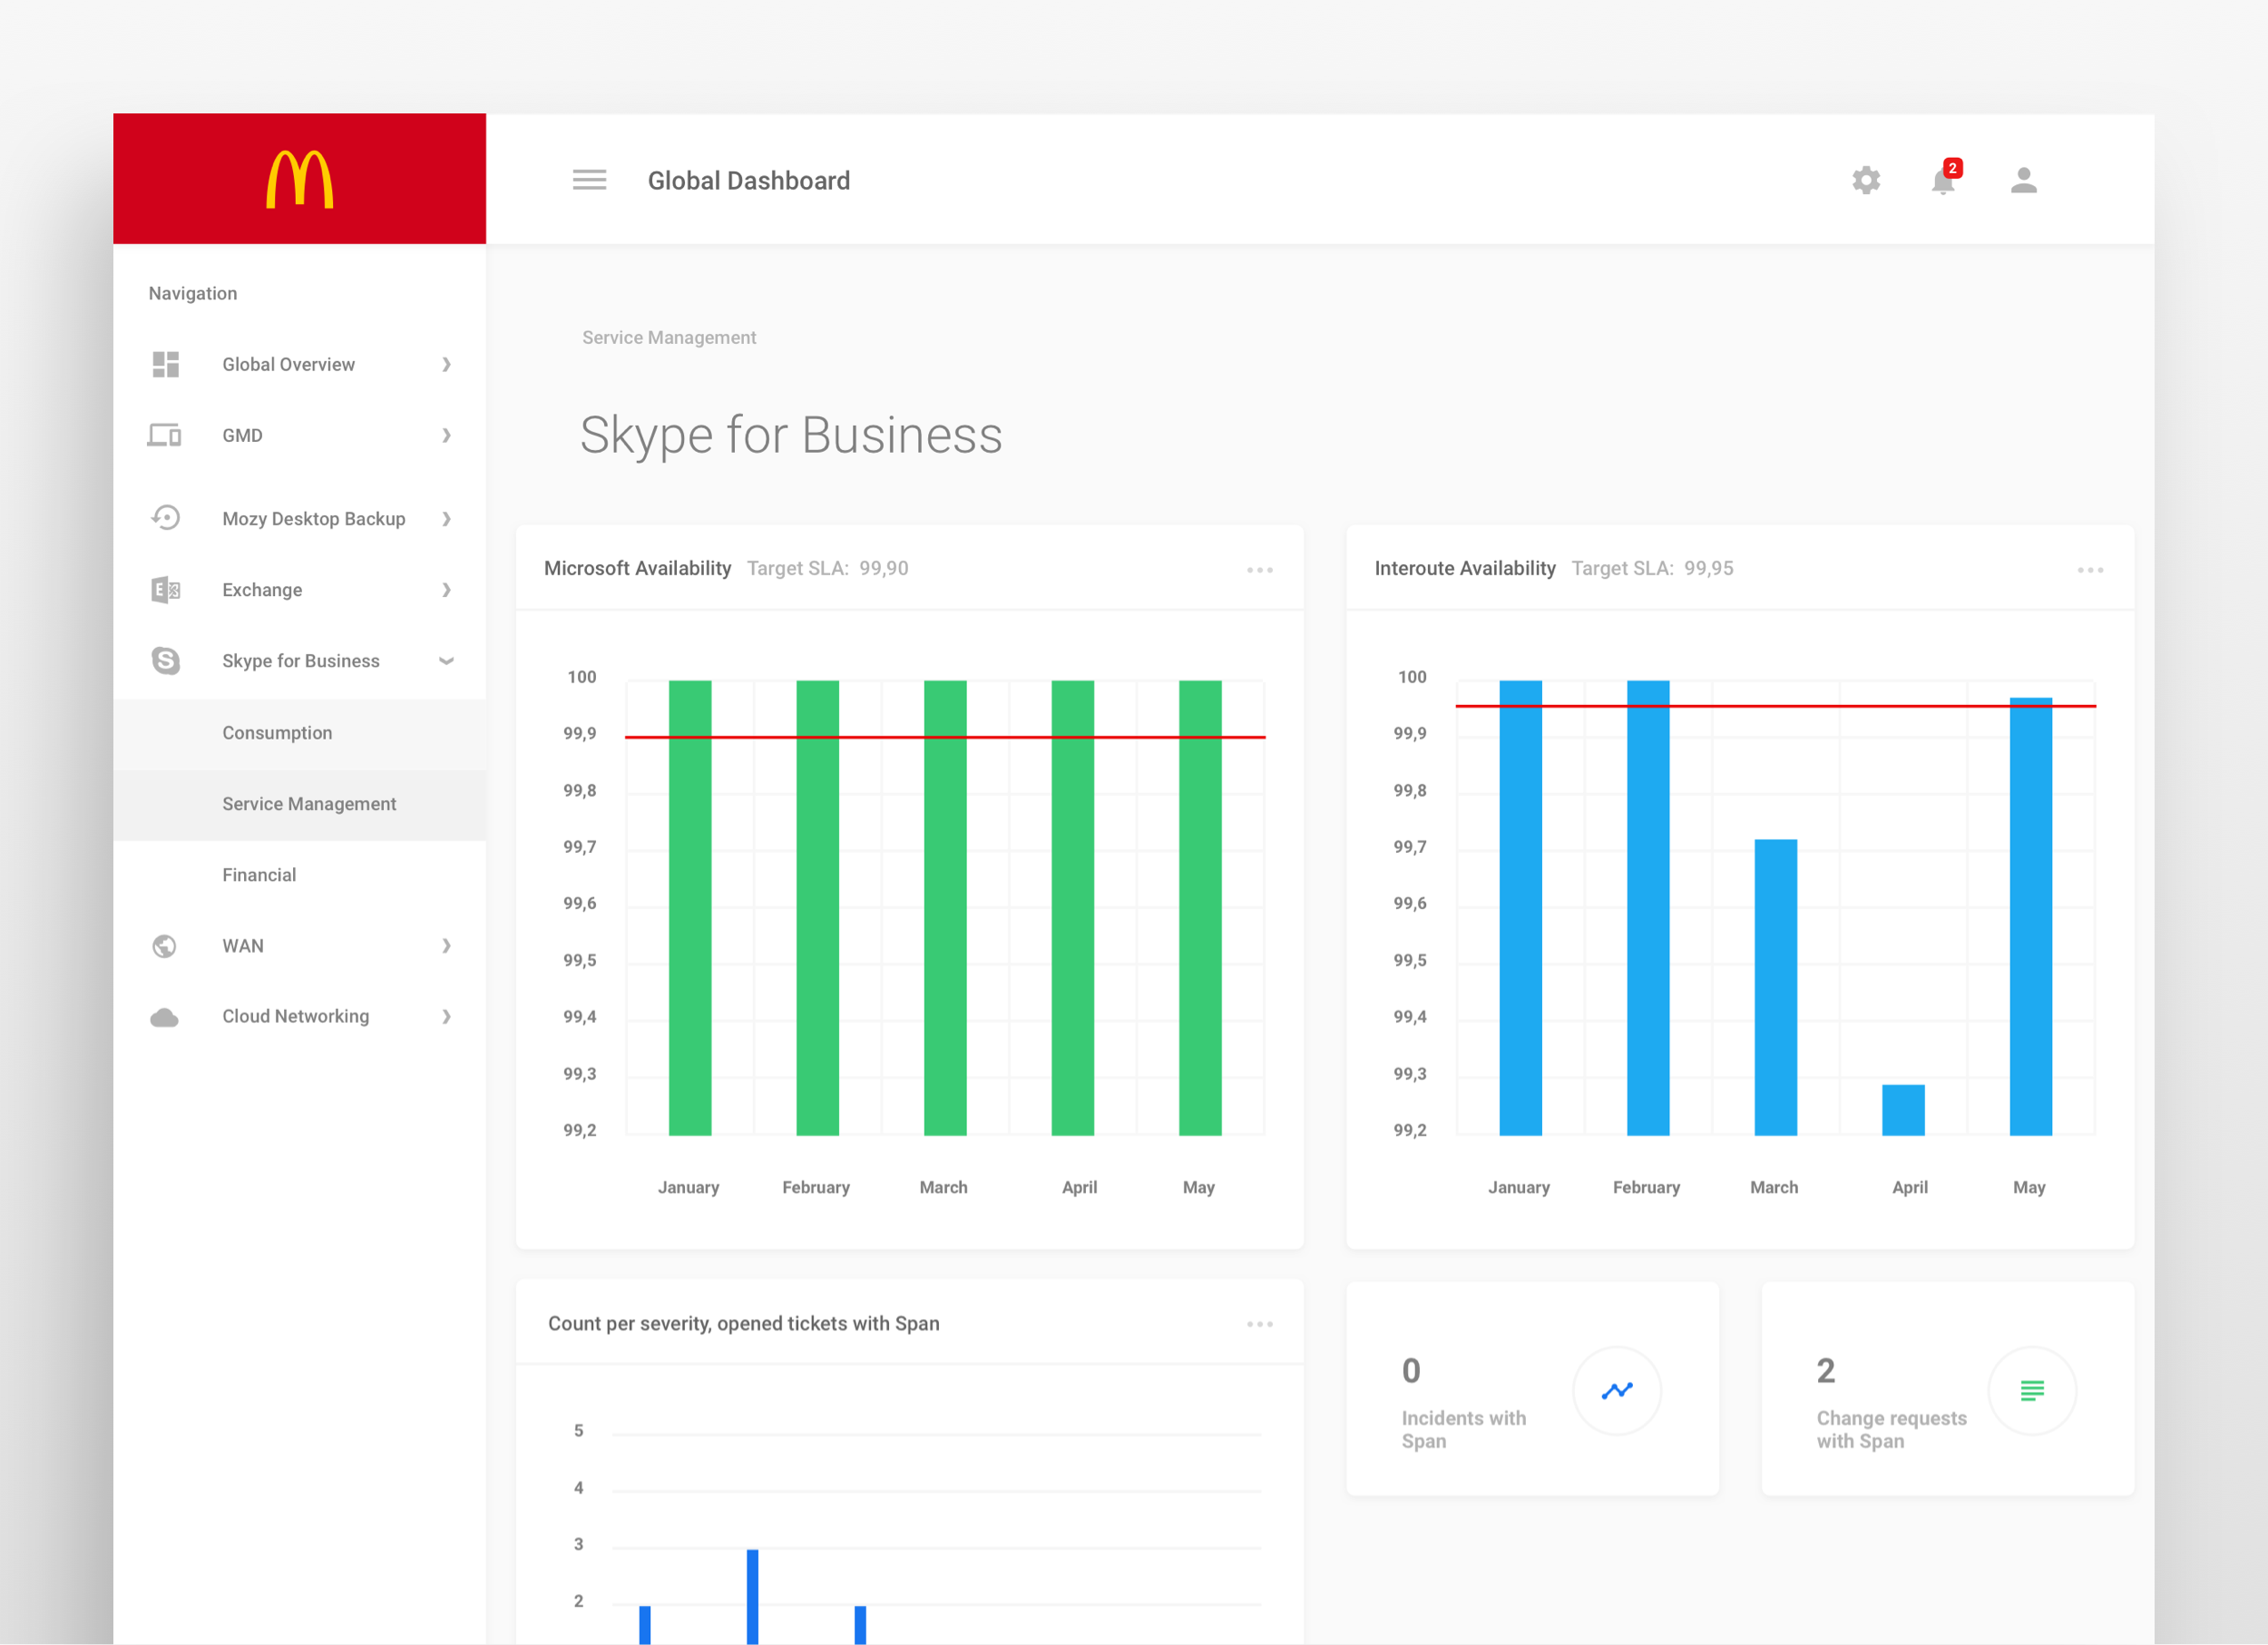2268x1645 pixels.
Task: Click Microsoft May green bar
Action: (x=1200, y=908)
